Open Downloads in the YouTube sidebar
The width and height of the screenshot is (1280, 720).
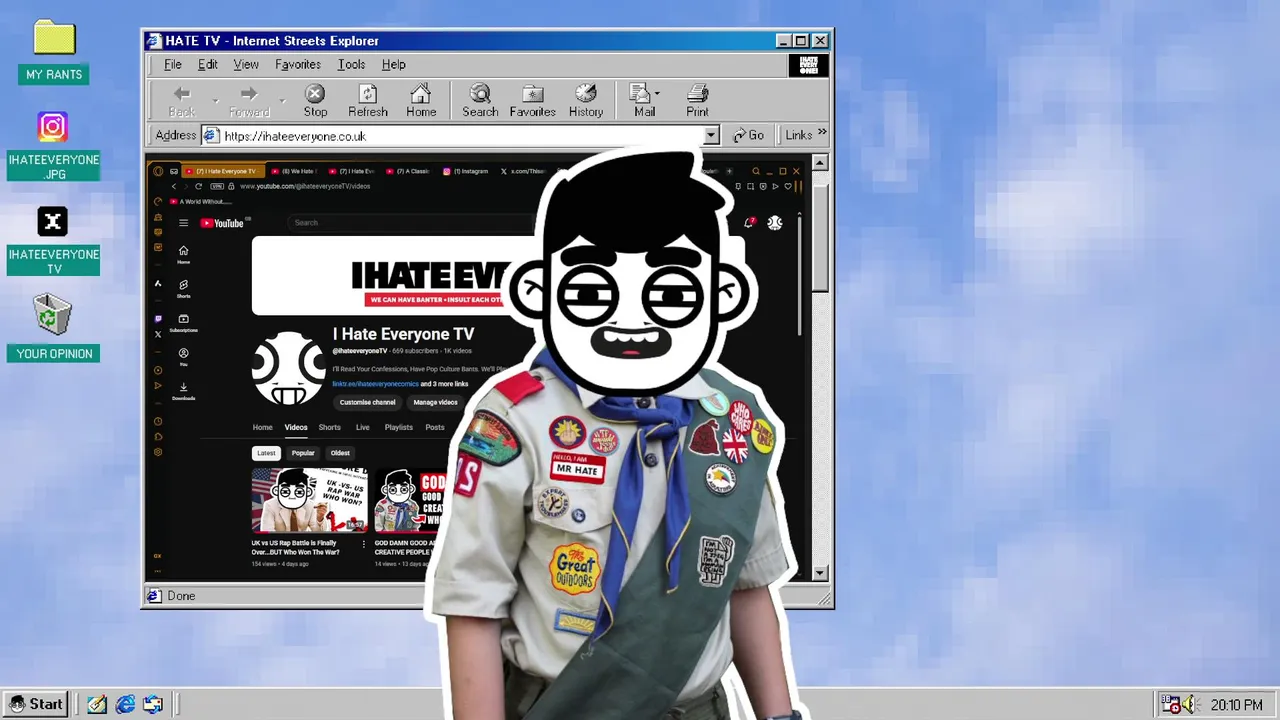click(x=183, y=391)
